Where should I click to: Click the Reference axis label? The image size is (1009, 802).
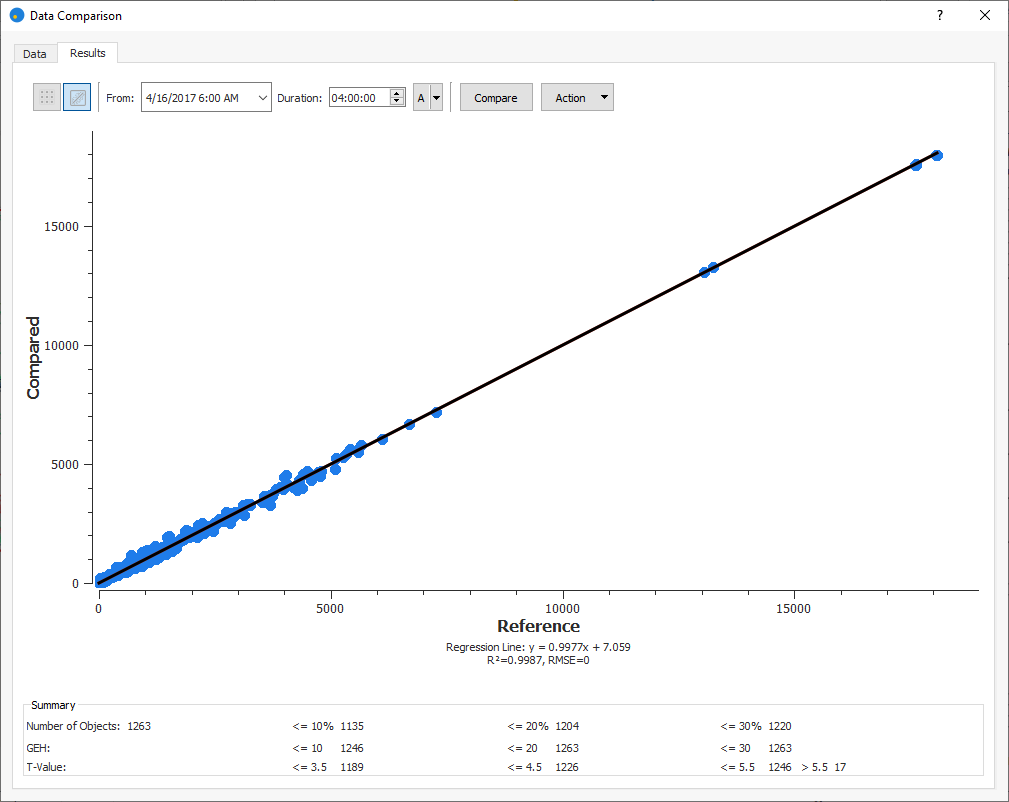pyautogui.click(x=538, y=626)
